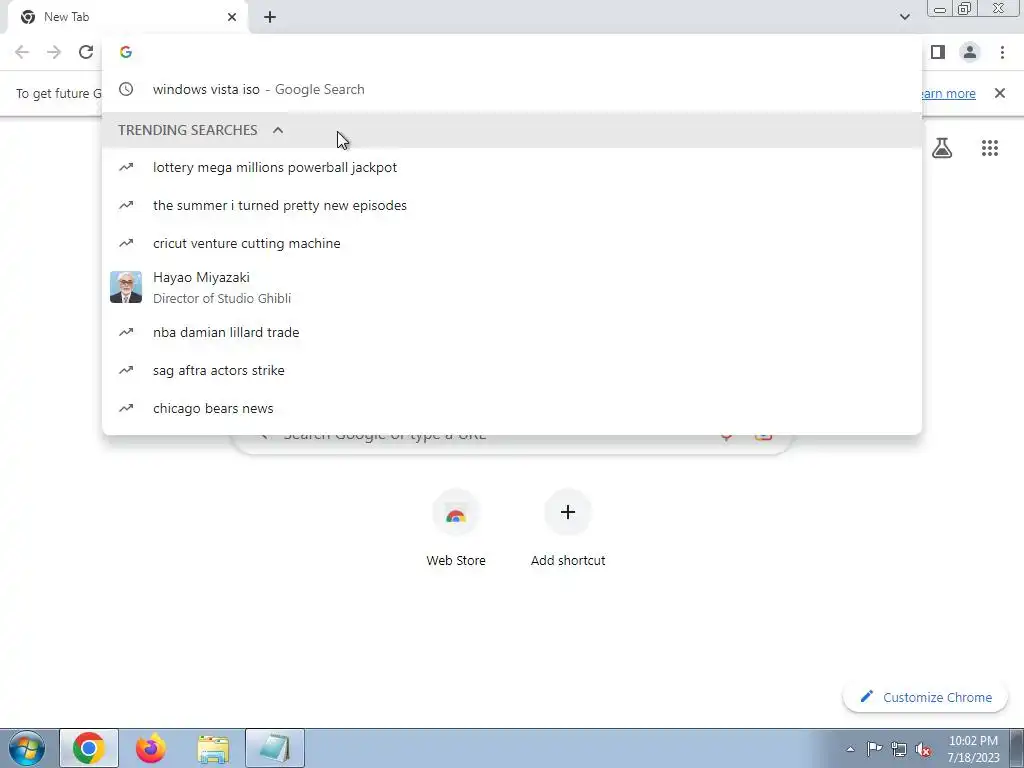Switch to the New Tab tab
This screenshot has height=768, width=1024.
pyautogui.click(x=127, y=18)
